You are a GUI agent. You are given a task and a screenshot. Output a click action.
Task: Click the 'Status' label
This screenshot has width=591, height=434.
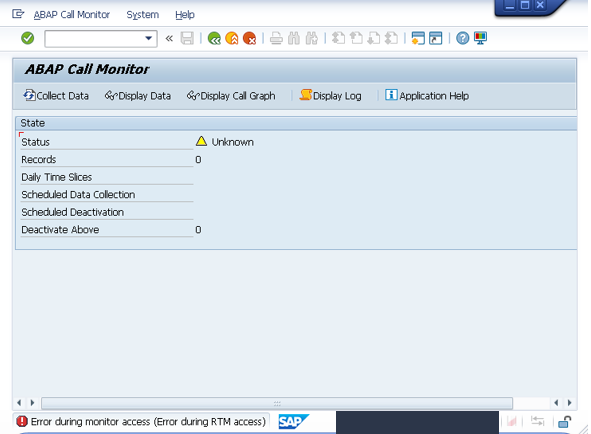click(x=35, y=142)
